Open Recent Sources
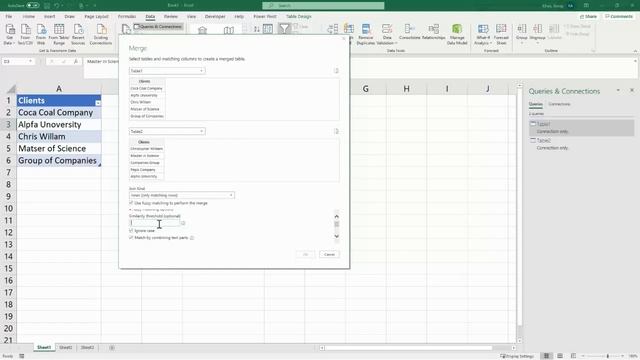Viewport: 640px width, 360px height. (78, 34)
